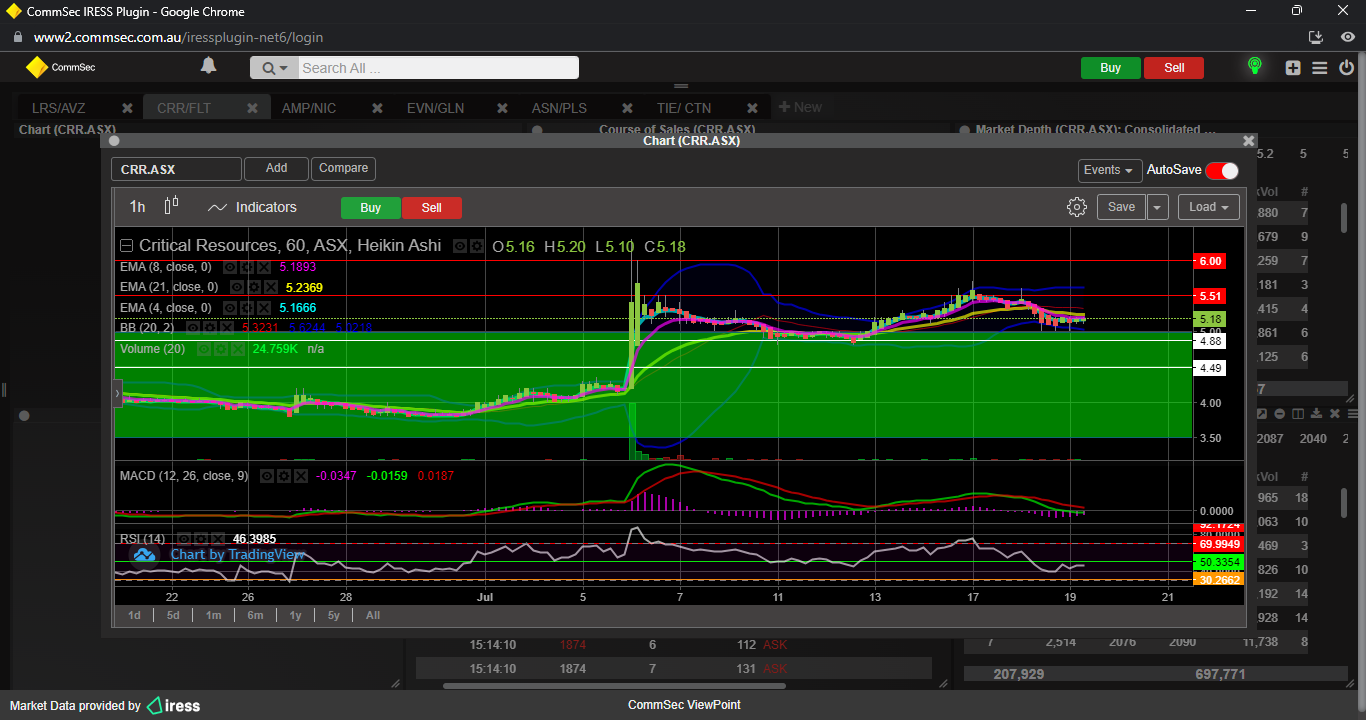The width and height of the screenshot is (1366, 720).
Task: Remove the Volume (20) indicator
Action: tap(236, 349)
